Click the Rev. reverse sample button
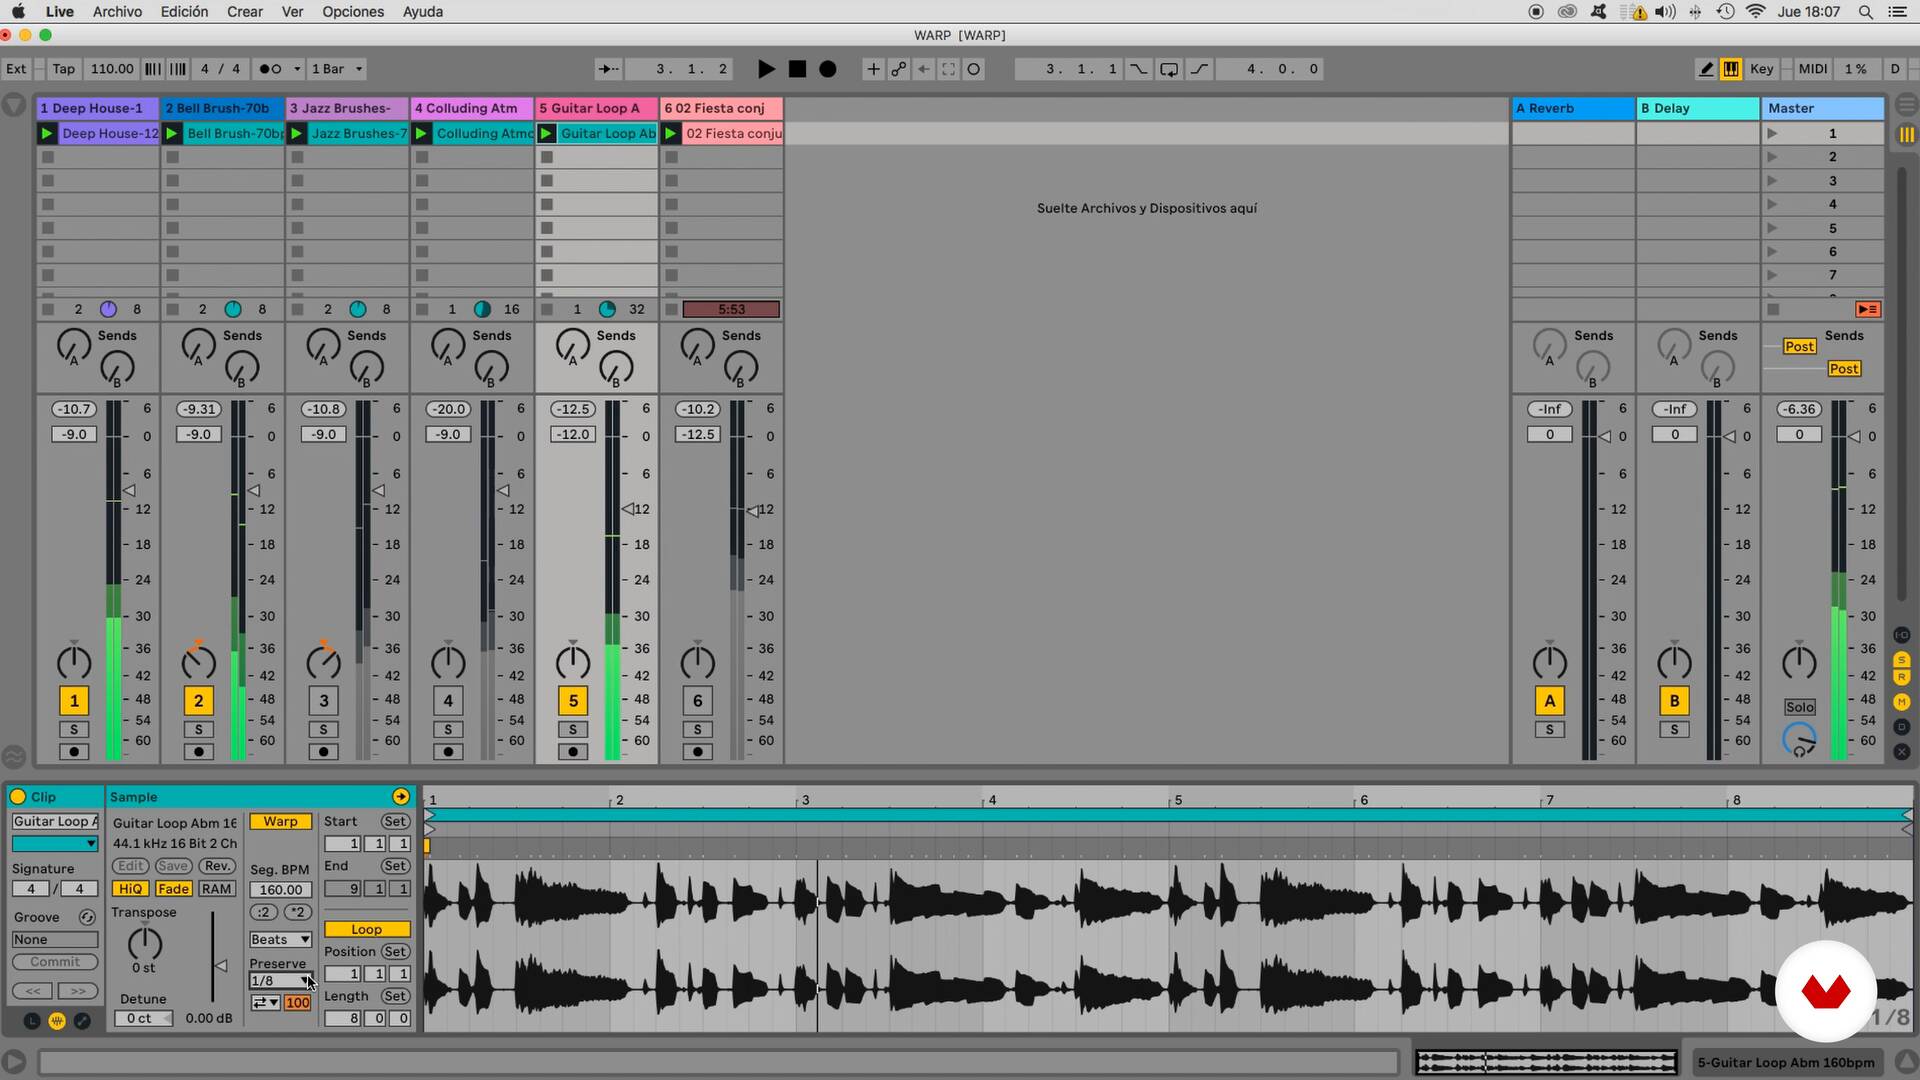This screenshot has width=1920, height=1080. tap(217, 866)
